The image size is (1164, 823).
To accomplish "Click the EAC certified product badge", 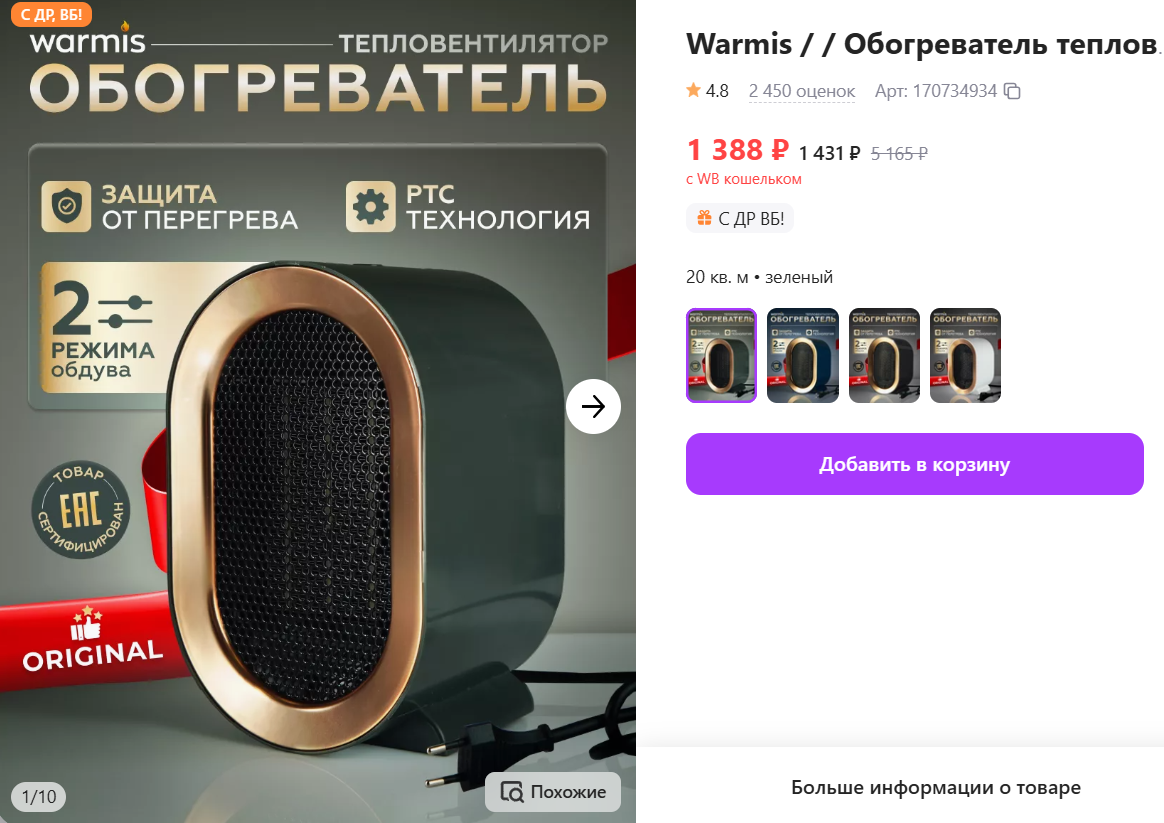I will [x=80, y=510].
